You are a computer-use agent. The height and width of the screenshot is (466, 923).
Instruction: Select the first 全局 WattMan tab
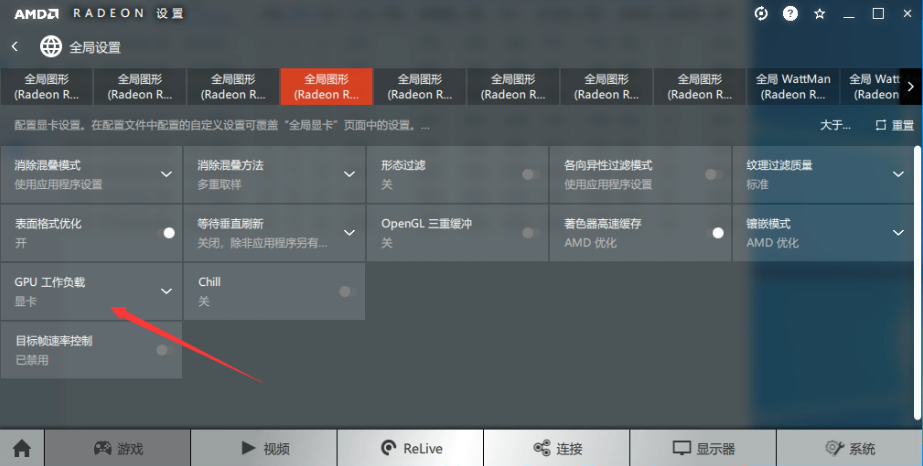tap(793, 86)
